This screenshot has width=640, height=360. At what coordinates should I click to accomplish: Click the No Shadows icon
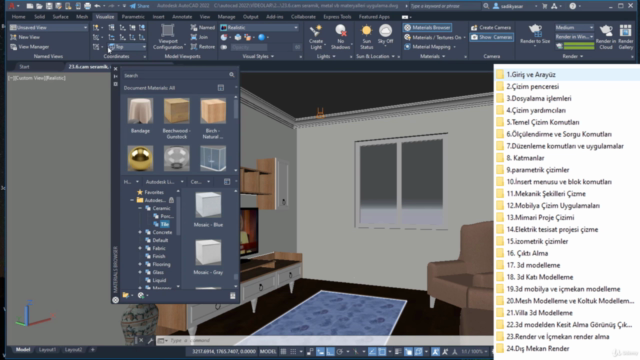(340, 31)
